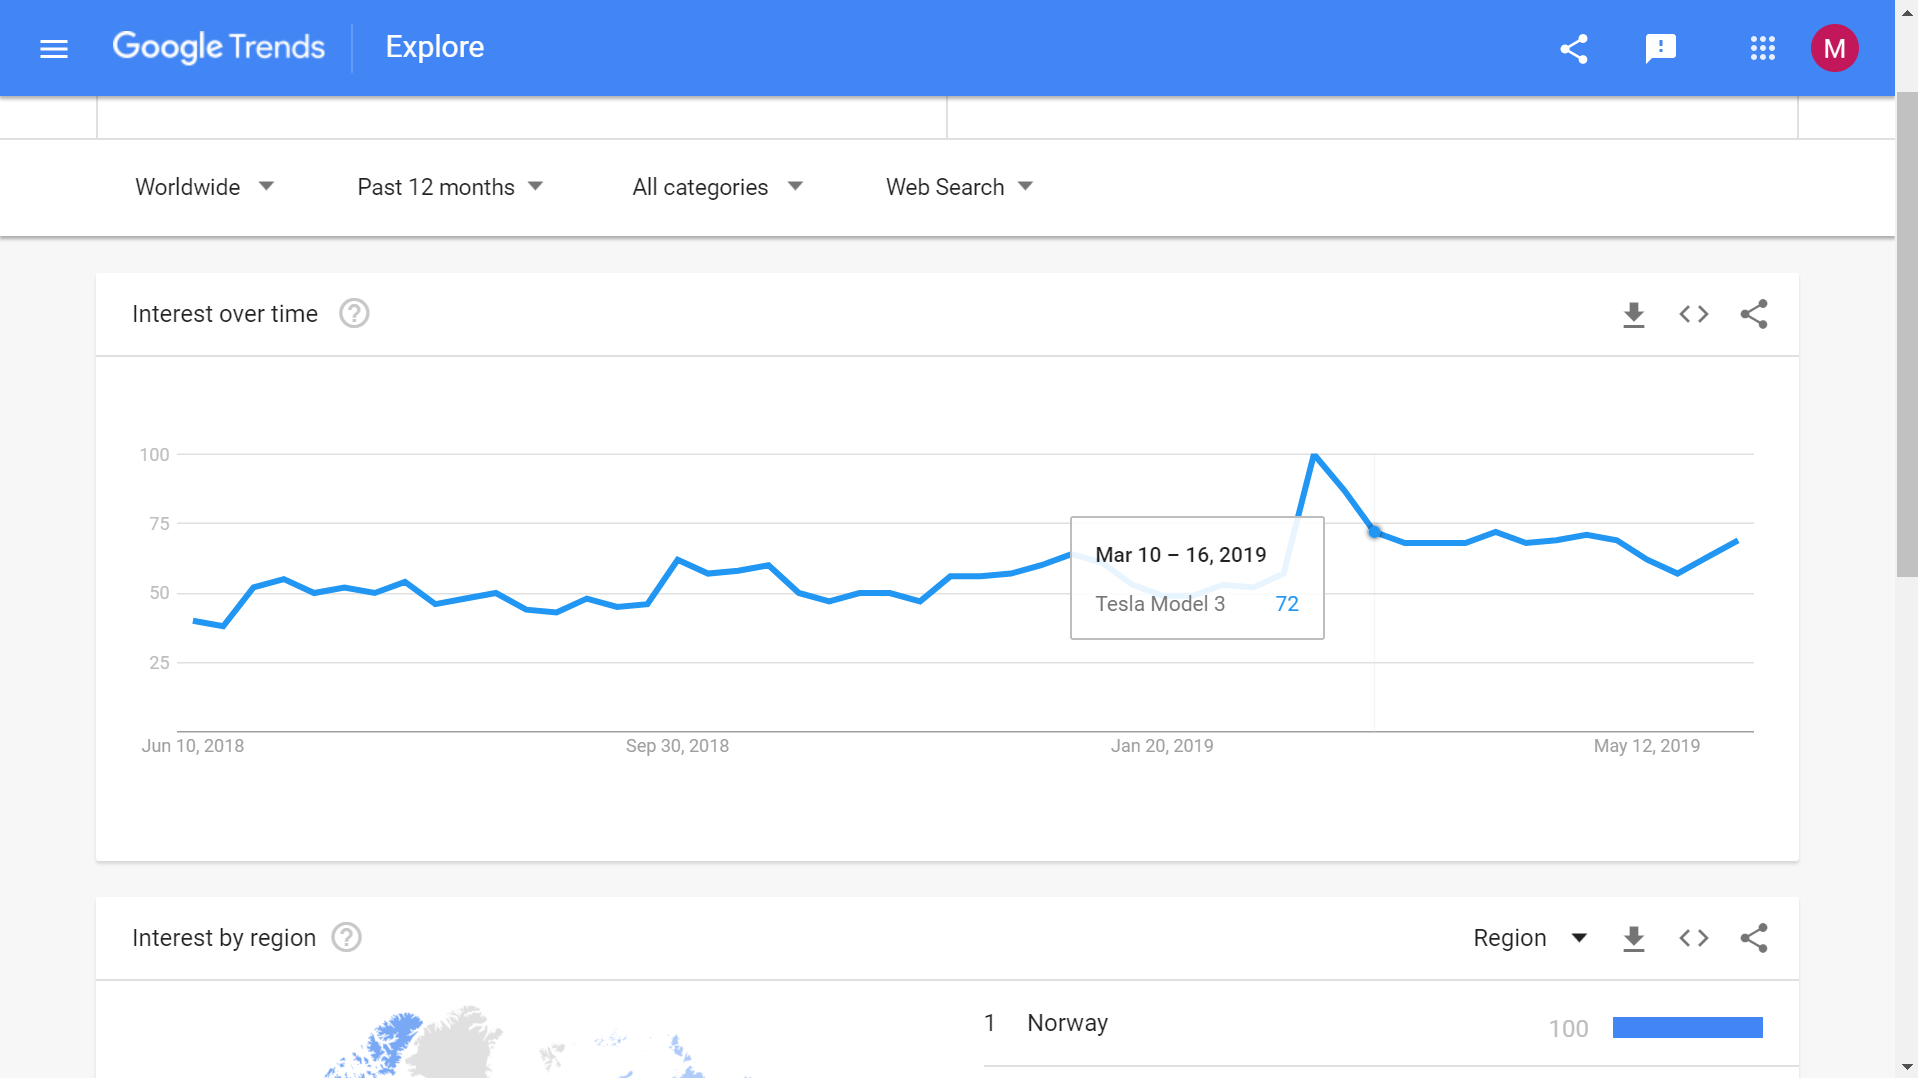Image resolution: width=1918 pixels, height=1078 pixels.
Task: Share the Interest over time chart
Action: point(1754,315)
